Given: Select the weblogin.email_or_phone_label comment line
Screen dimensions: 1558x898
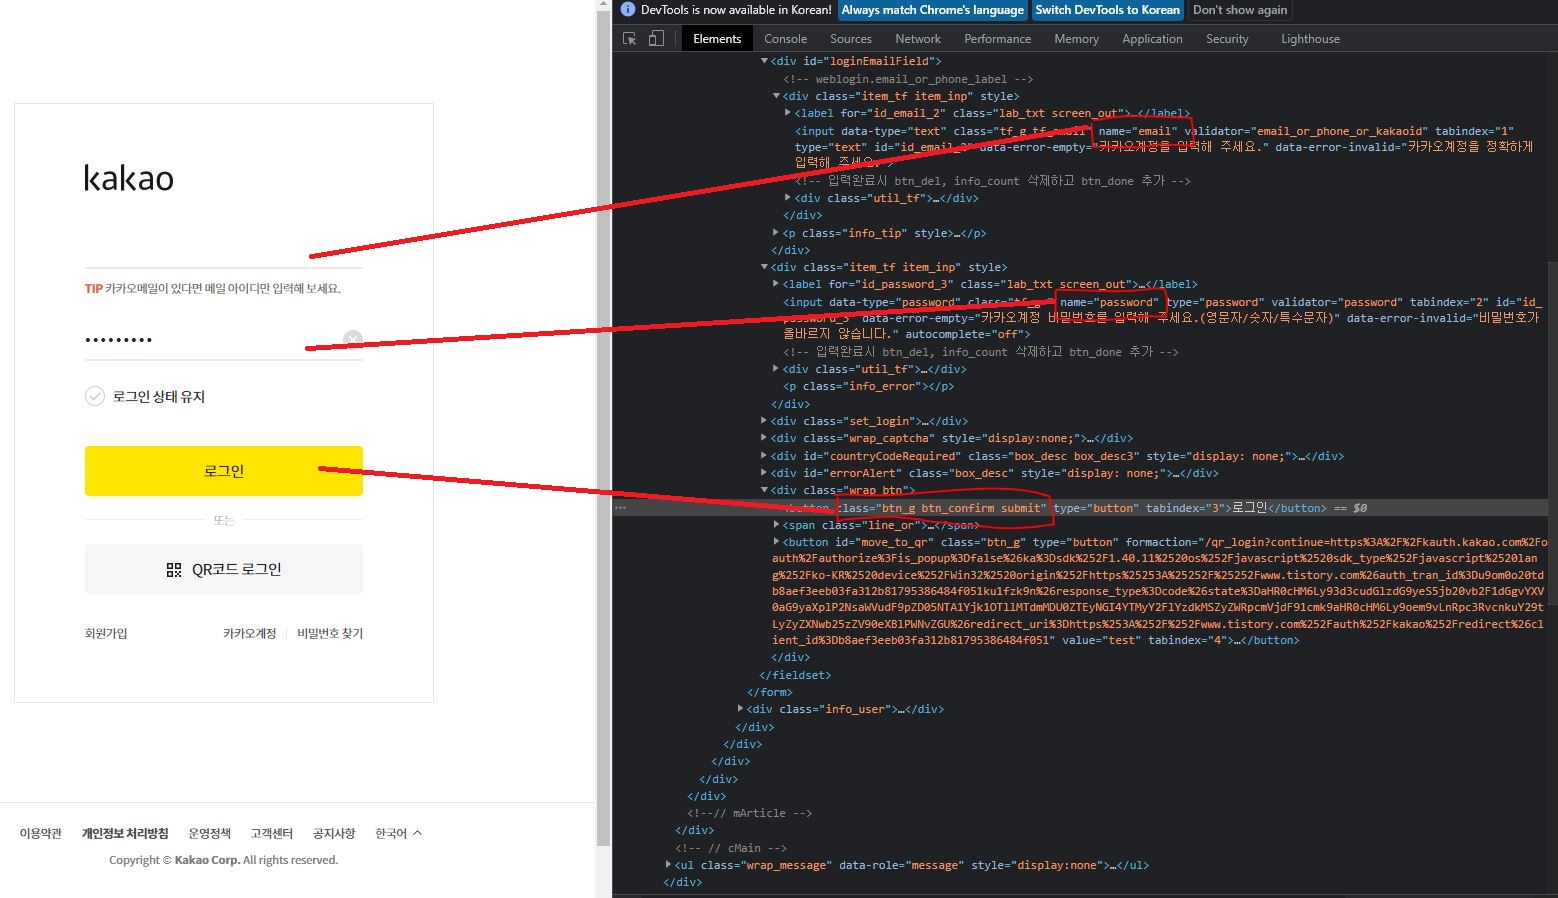Looking at the screenshot, I should tap(908, 79).
